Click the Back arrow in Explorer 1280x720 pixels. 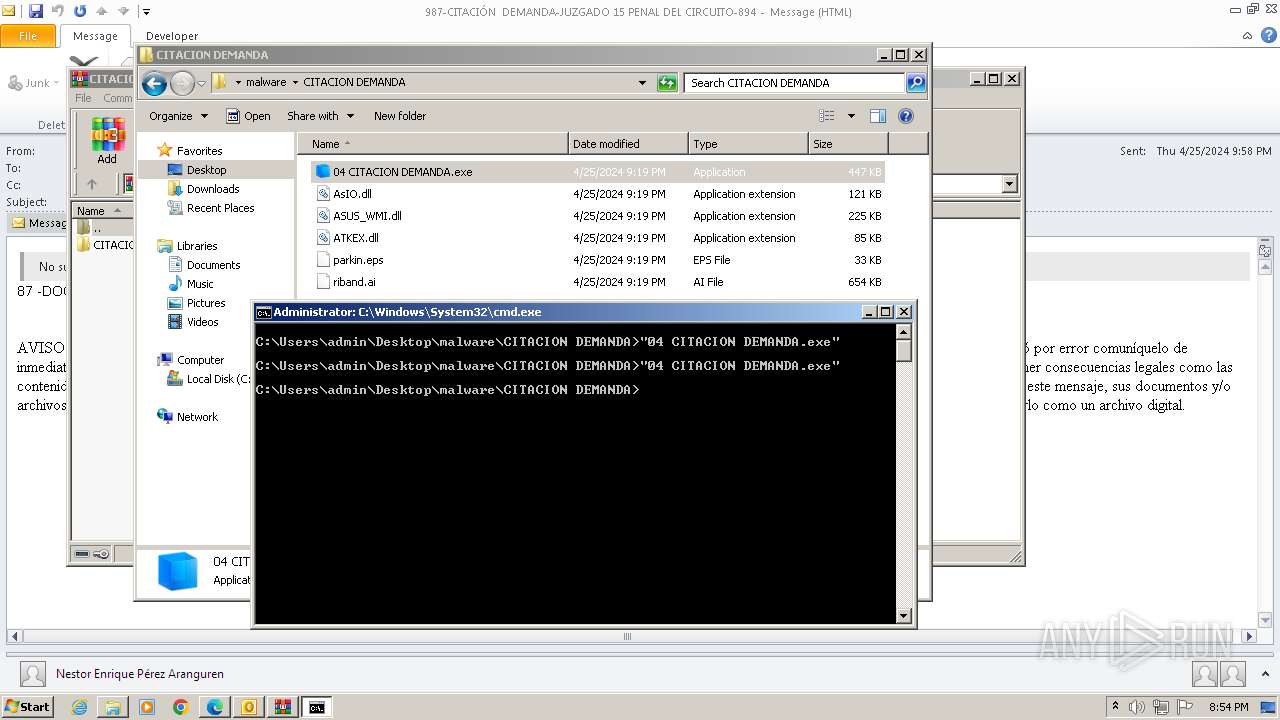[154, 83]
